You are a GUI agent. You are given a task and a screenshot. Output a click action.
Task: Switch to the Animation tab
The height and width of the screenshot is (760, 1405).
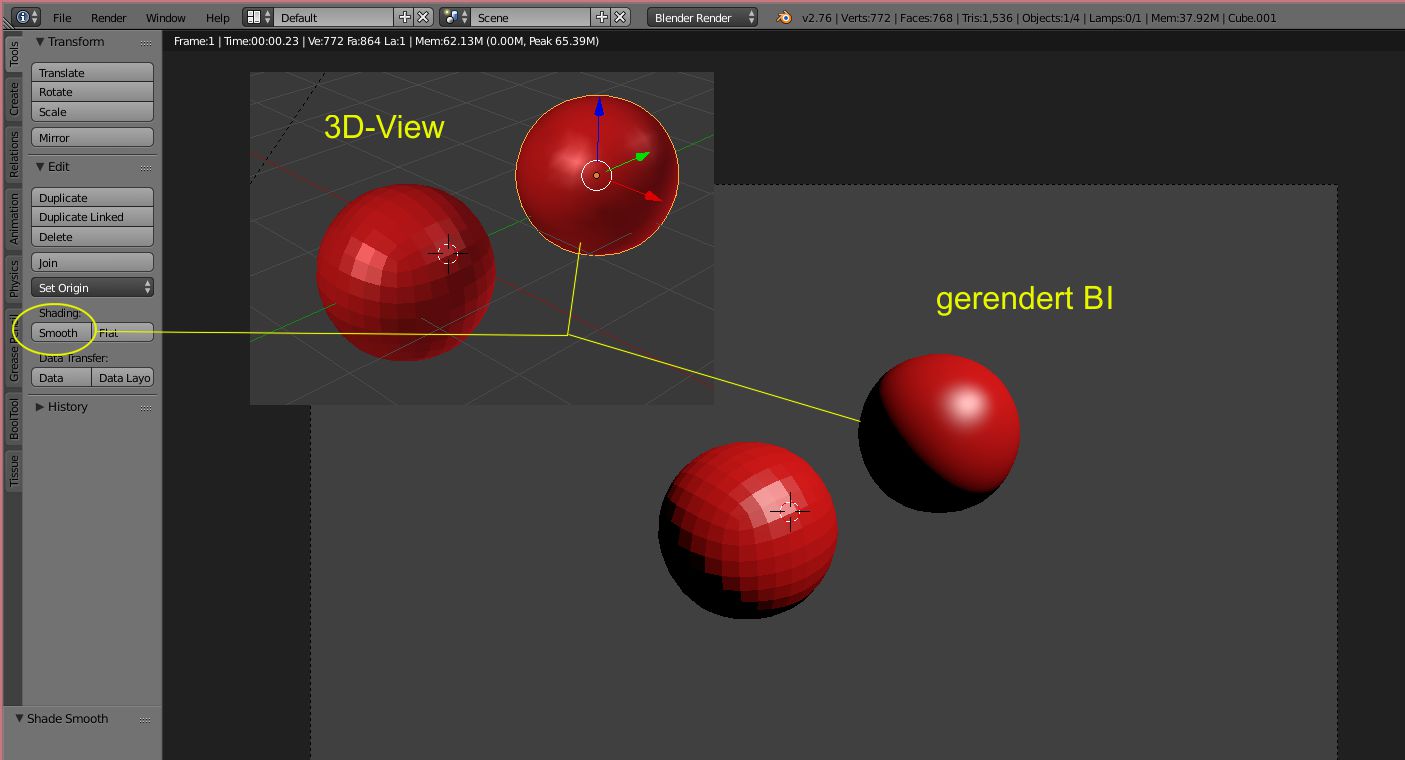pyautogui.click(x=14, y=219)
